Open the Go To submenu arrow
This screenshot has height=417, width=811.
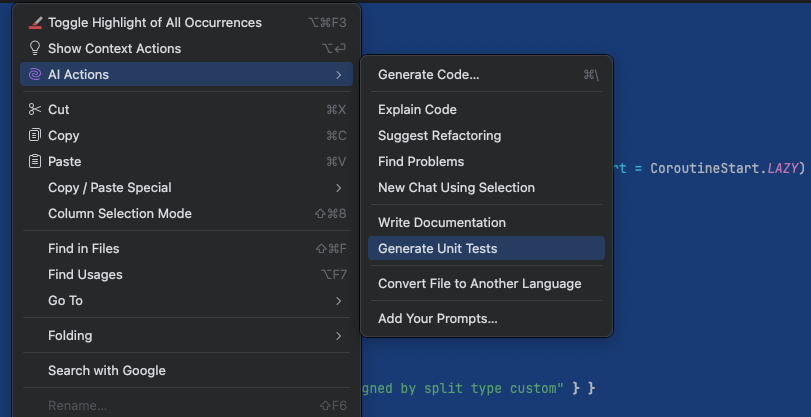pos(339,300)
